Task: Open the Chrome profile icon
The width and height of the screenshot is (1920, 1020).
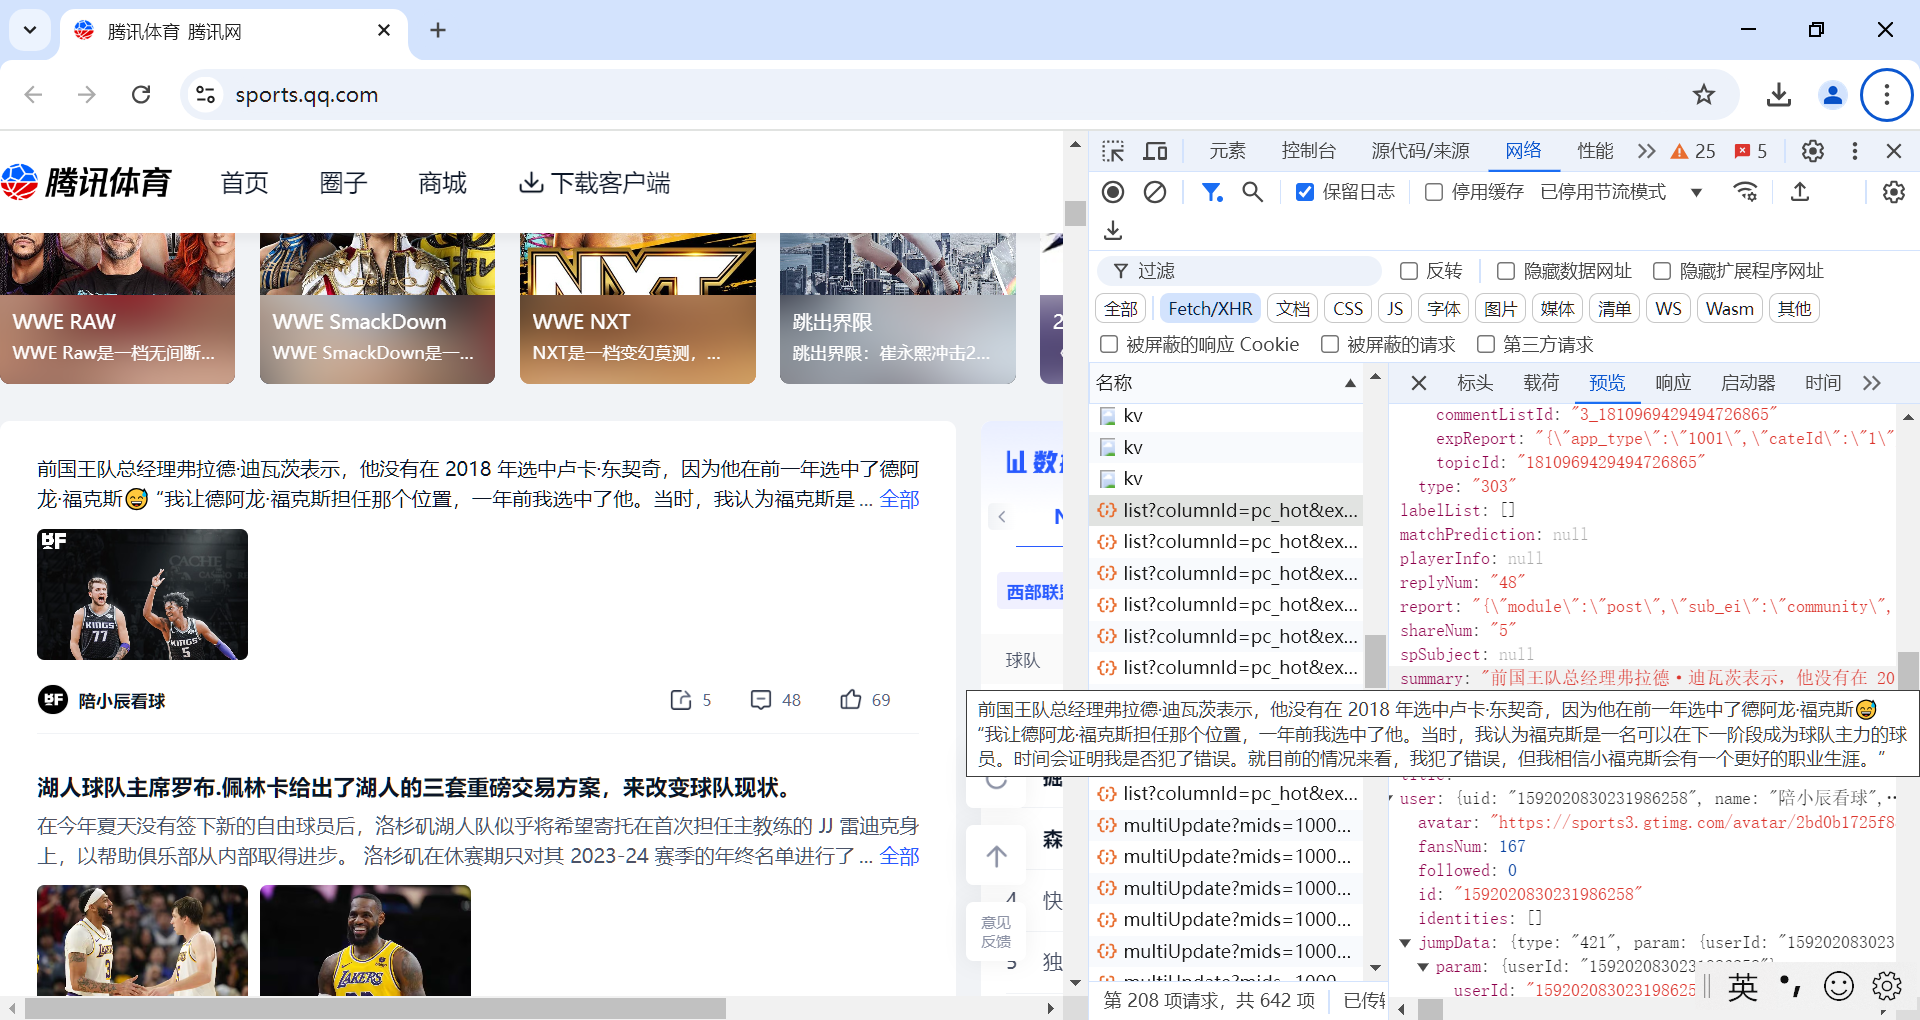Action: coord(1833,95)
